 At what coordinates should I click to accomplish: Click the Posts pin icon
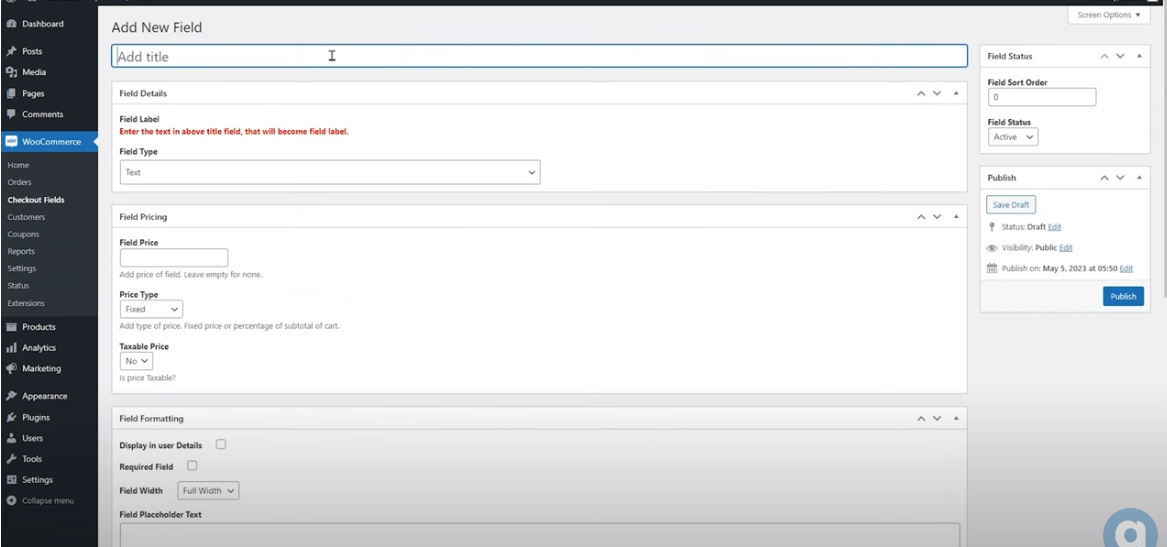11,51
